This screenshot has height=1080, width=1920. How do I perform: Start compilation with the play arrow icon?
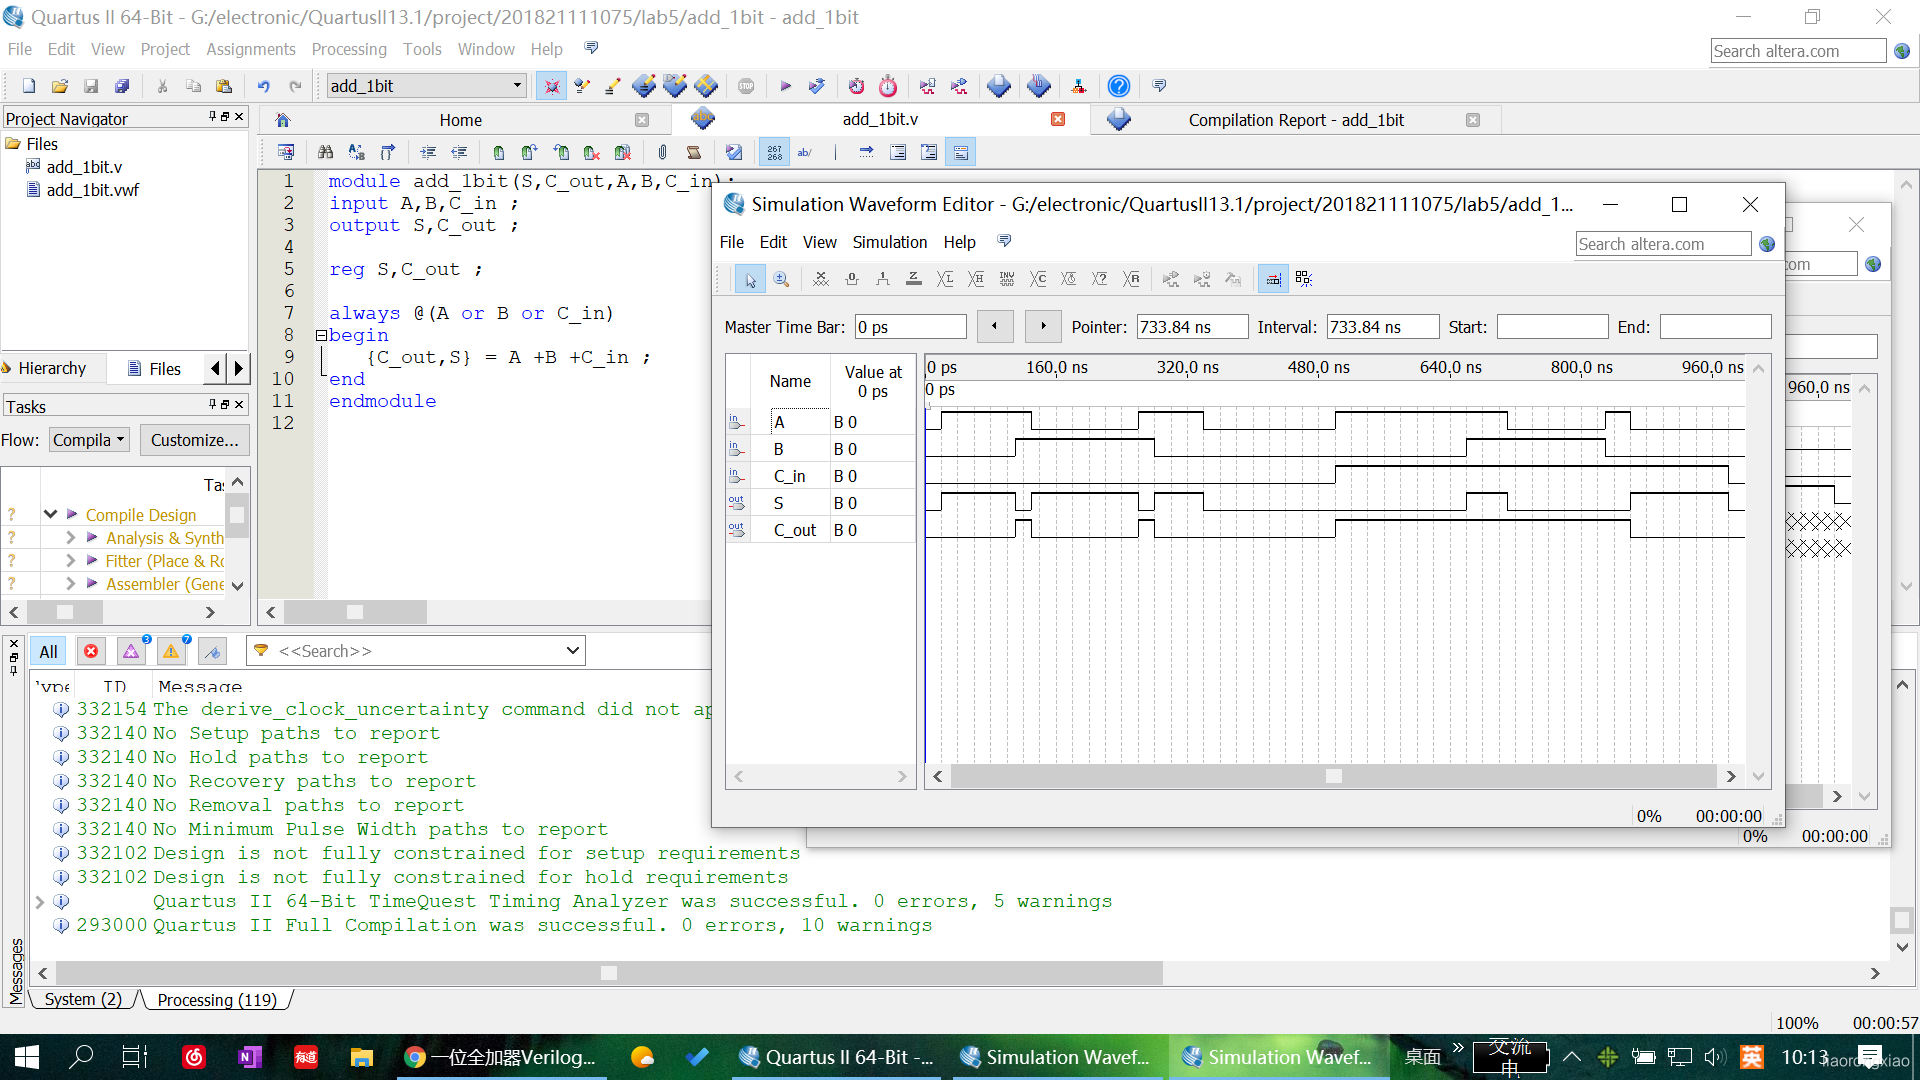point(785,86)
